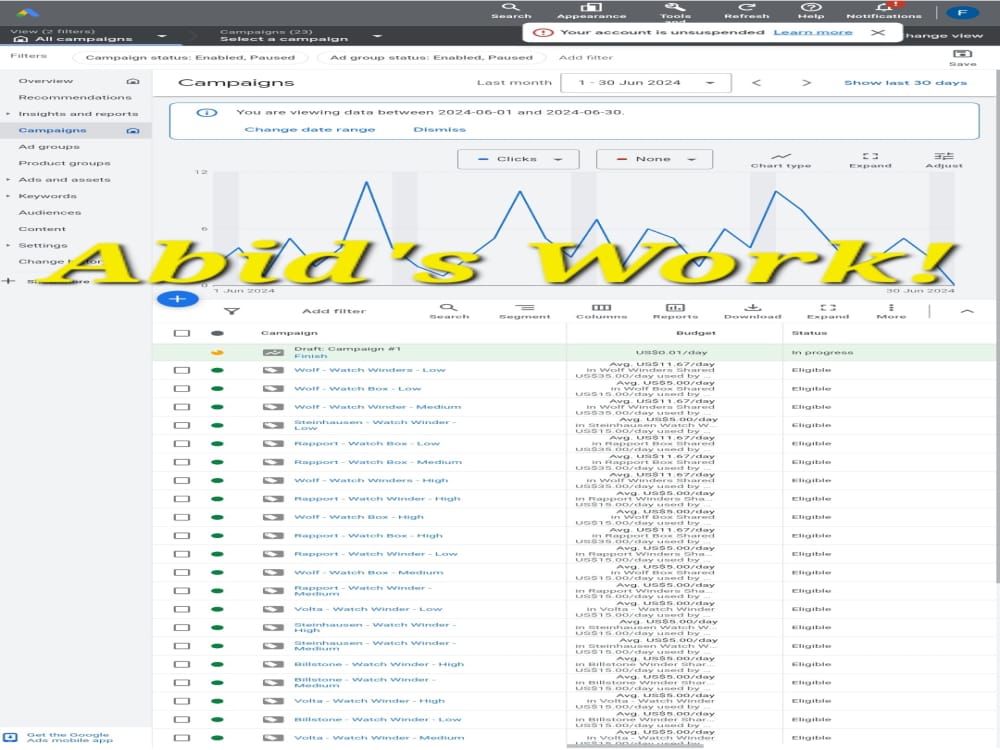Viewport: 1000px width, 750px height.
Task: Open the Appearance settings icon
Action: (x=591, y=10)
